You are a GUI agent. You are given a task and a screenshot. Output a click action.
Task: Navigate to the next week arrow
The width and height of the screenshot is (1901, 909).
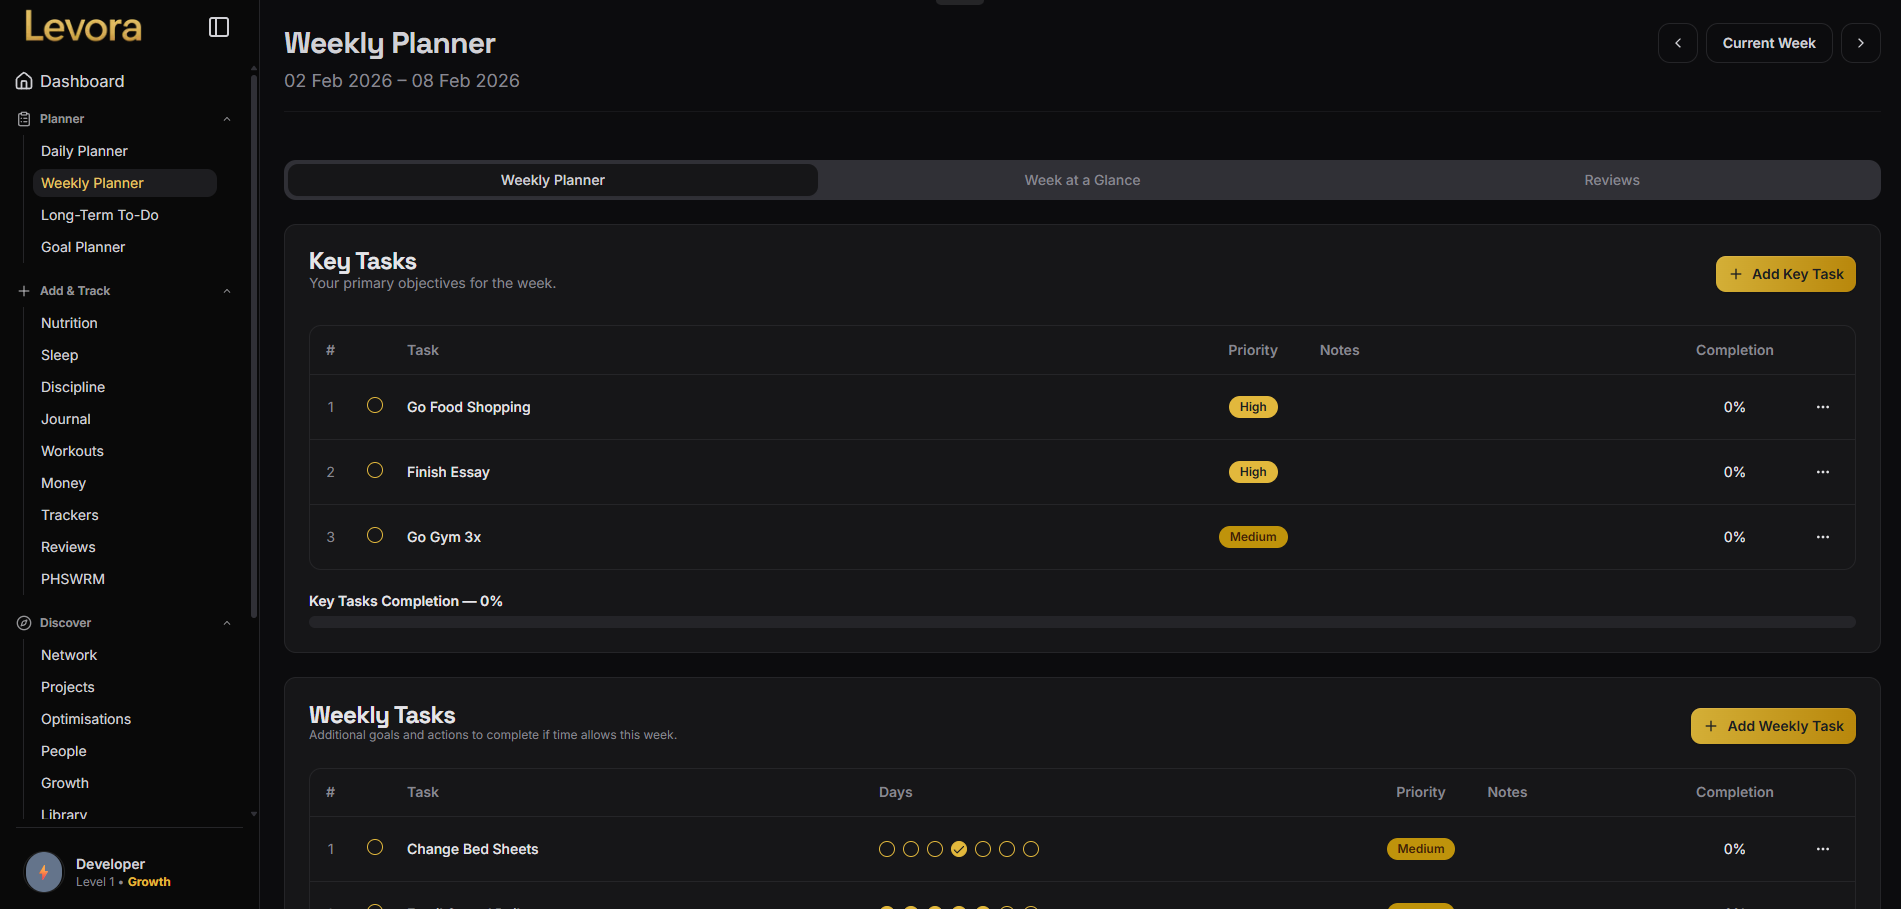point(1860,43)
